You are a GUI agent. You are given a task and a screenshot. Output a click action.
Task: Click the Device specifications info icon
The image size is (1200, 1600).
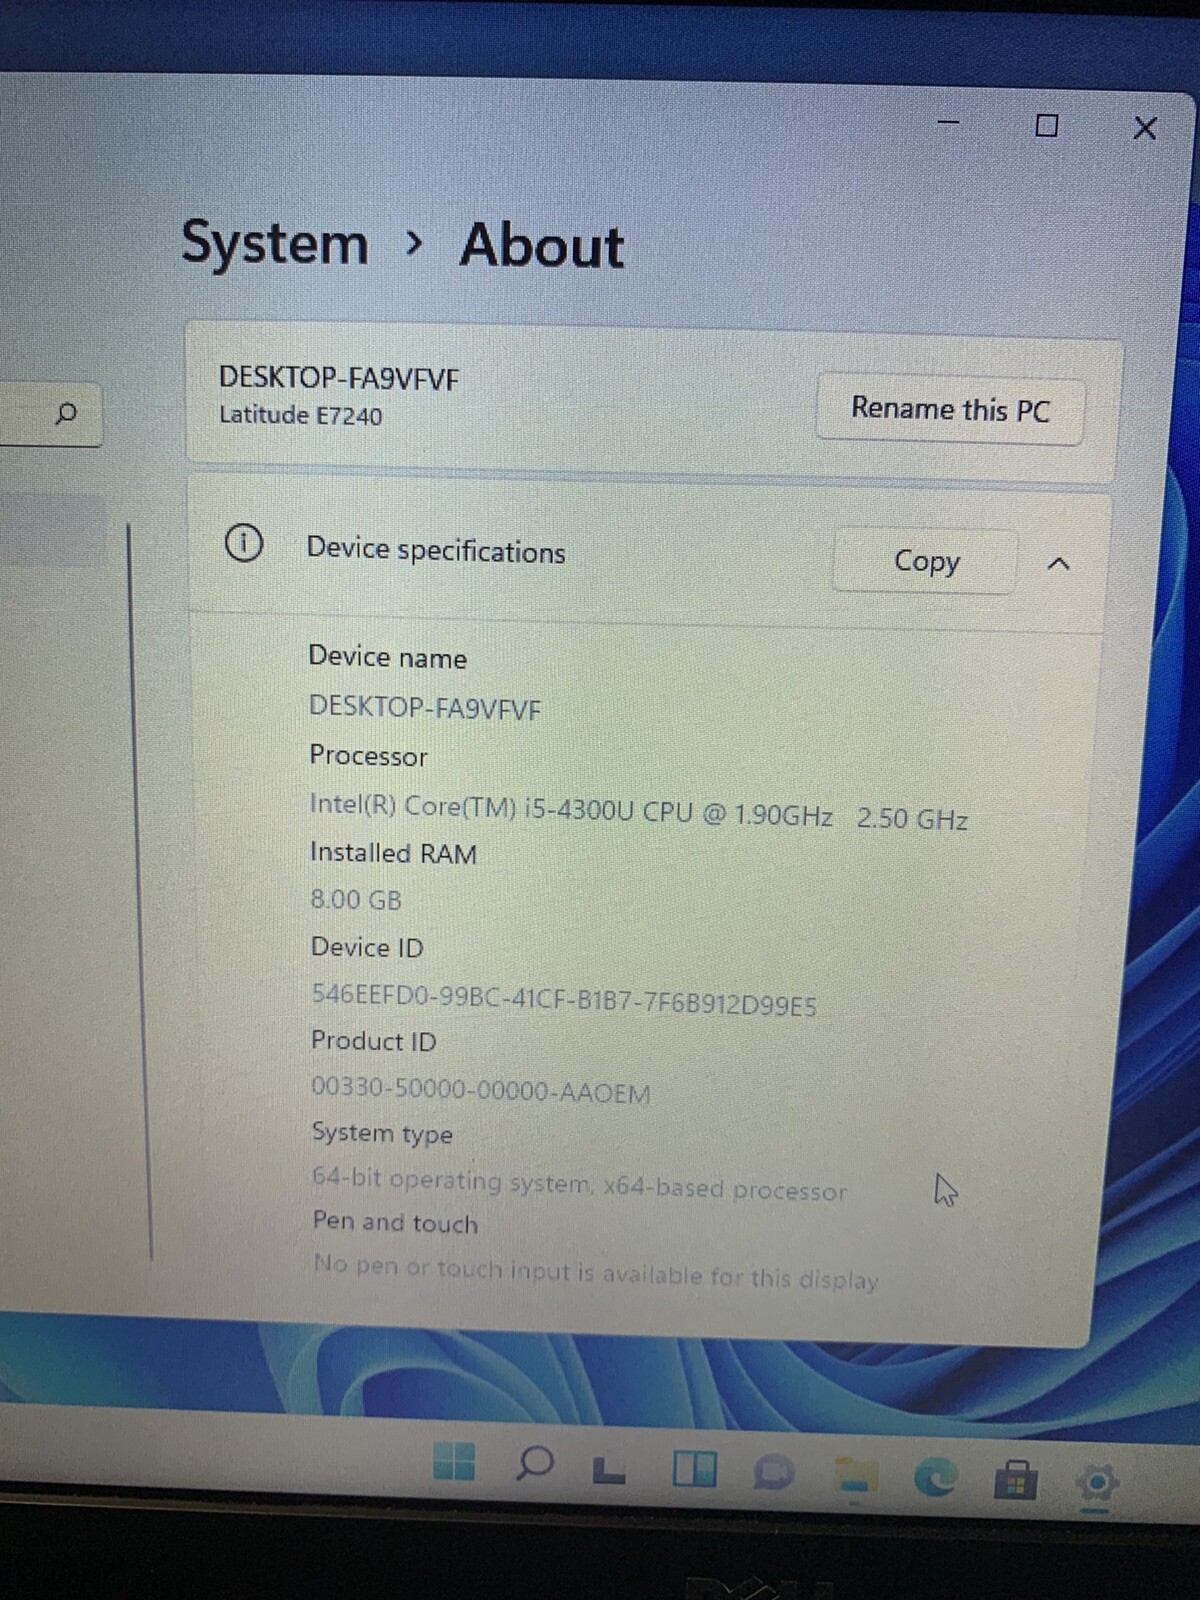[x=244, y=543]
